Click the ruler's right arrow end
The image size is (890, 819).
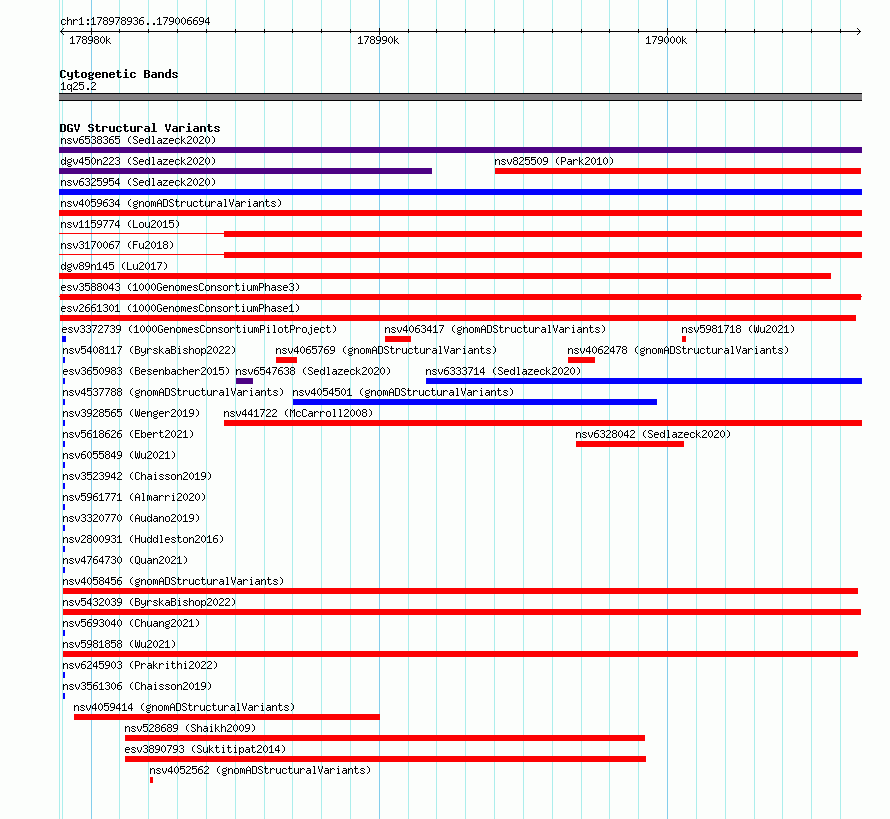tap(859, 31)
